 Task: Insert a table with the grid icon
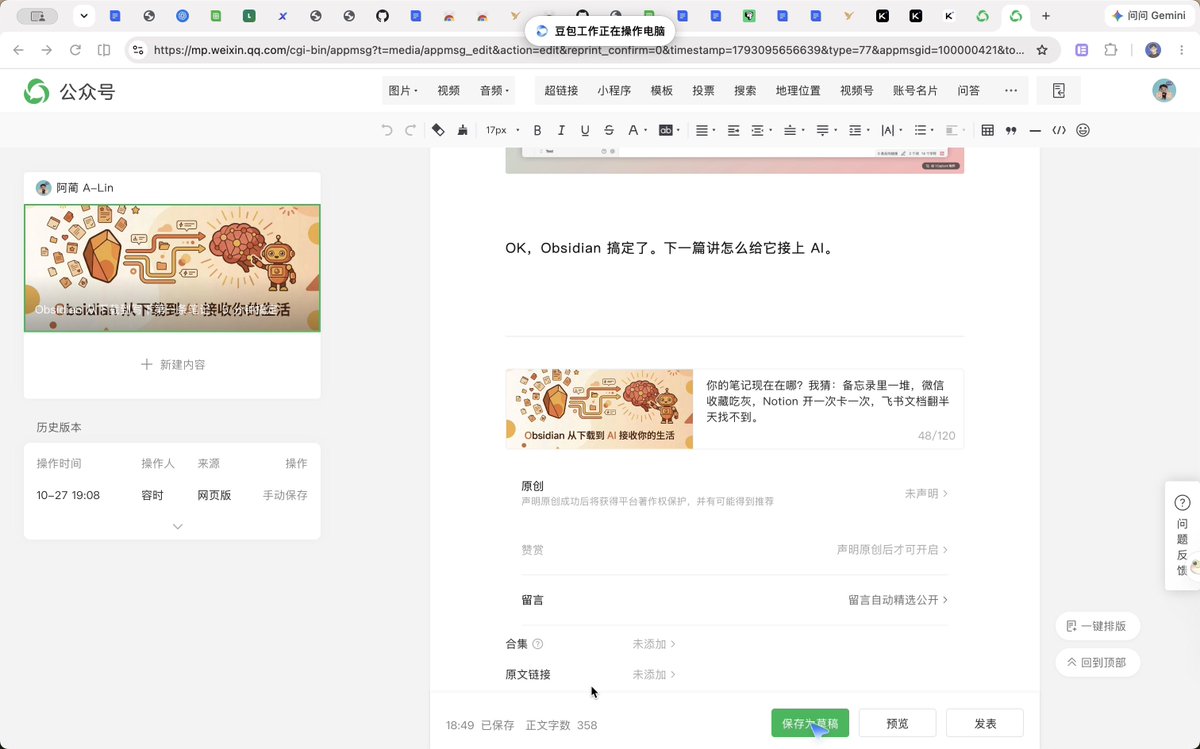pyautogui.click(x=988, y=130)
